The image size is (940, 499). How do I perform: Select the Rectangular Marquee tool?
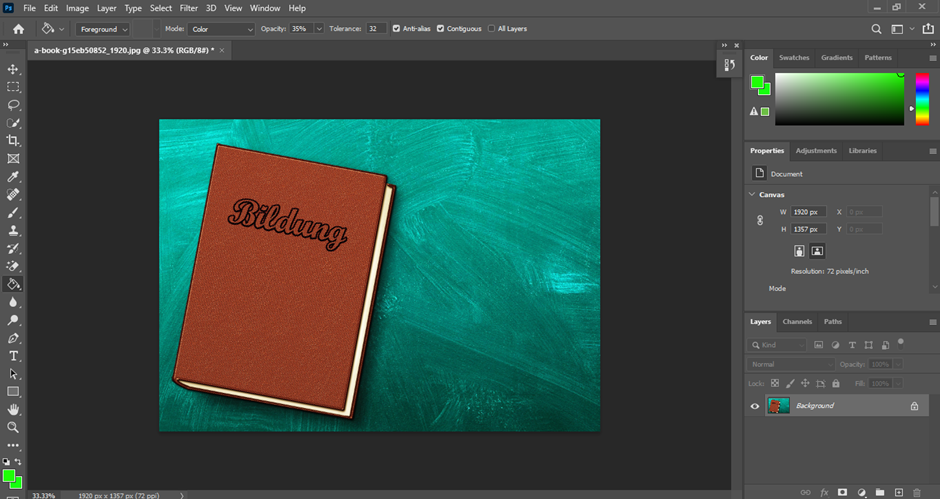point(13,87)
